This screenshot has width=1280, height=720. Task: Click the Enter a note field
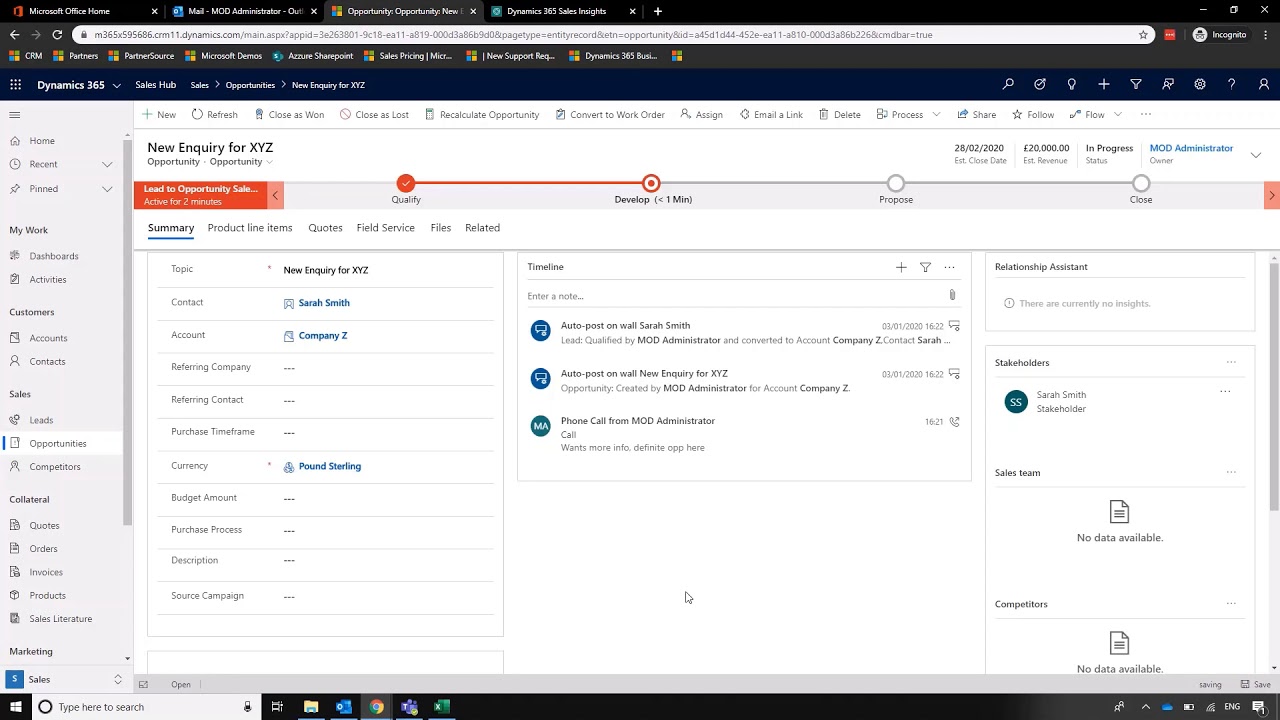pyautogui.click(x=735, y=296)
